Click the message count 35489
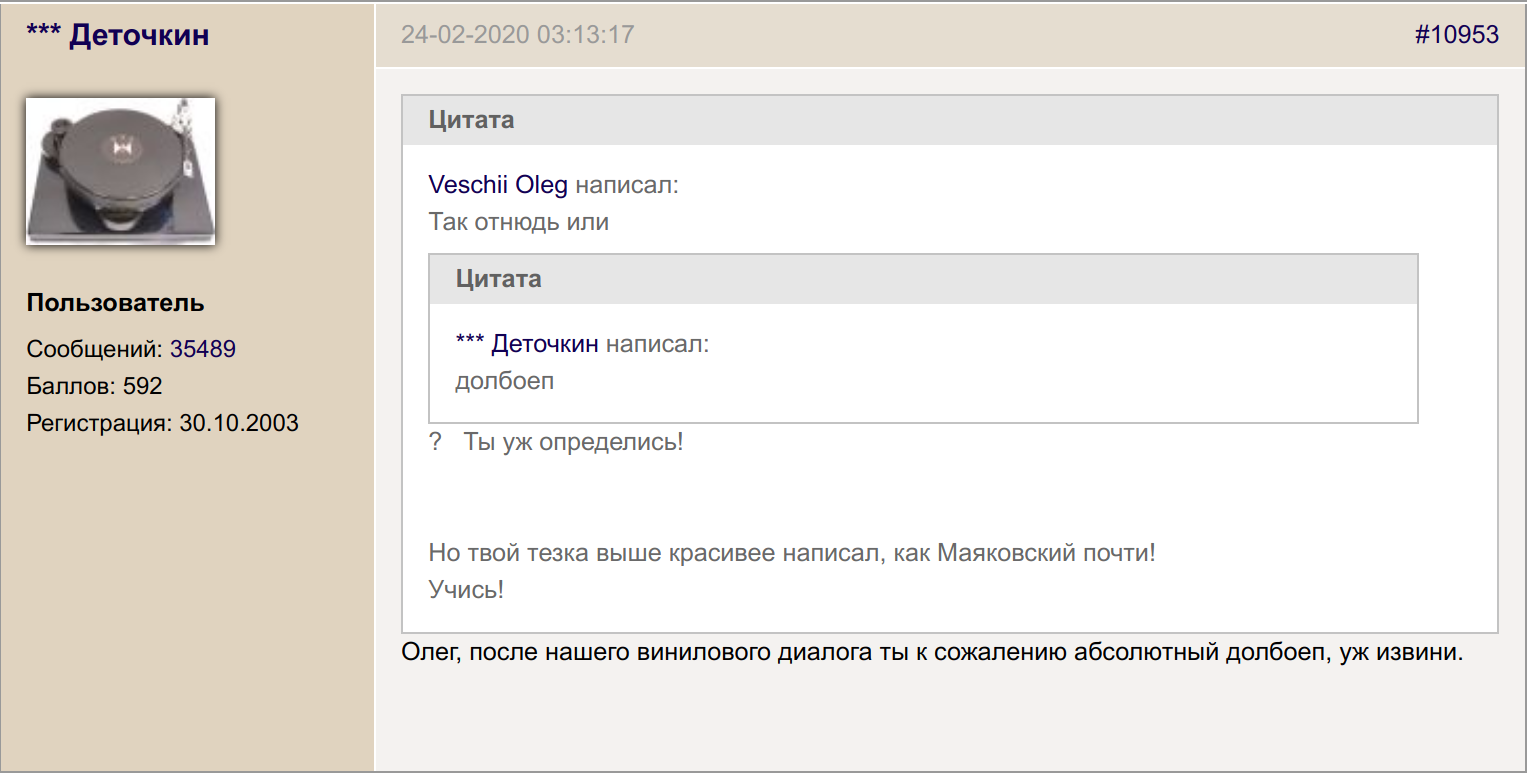 [x=203, y=349]
